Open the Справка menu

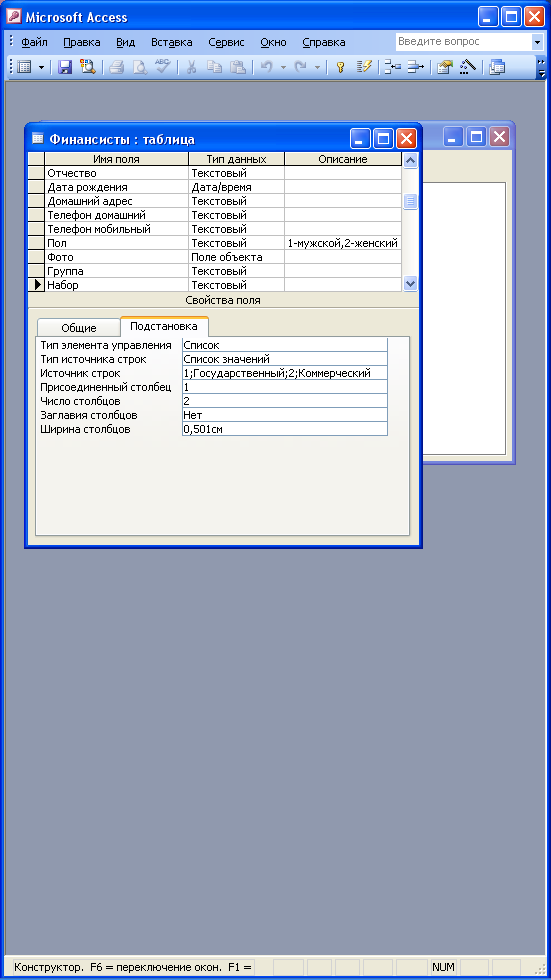324,42
